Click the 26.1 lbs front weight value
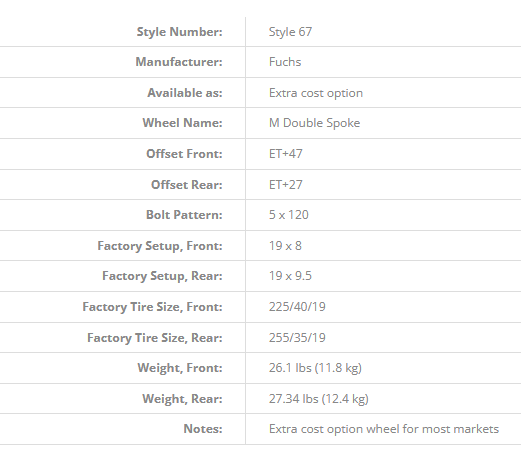This screenshot has height=452, width=521. pos(315,368)
